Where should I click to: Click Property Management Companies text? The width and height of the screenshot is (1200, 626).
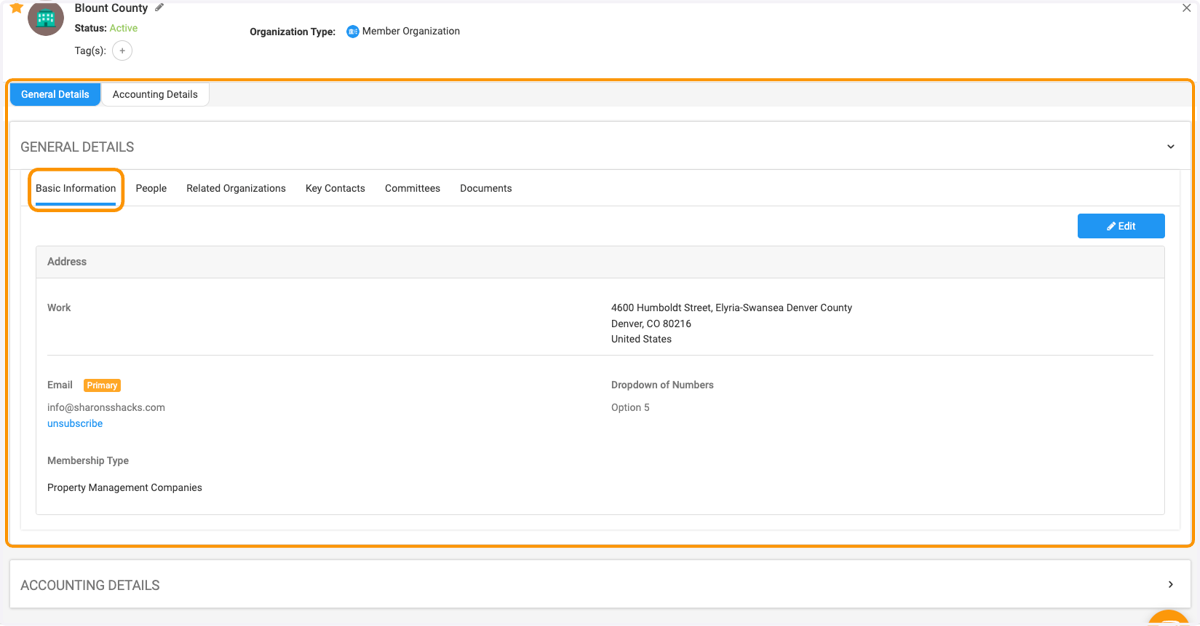125,488
